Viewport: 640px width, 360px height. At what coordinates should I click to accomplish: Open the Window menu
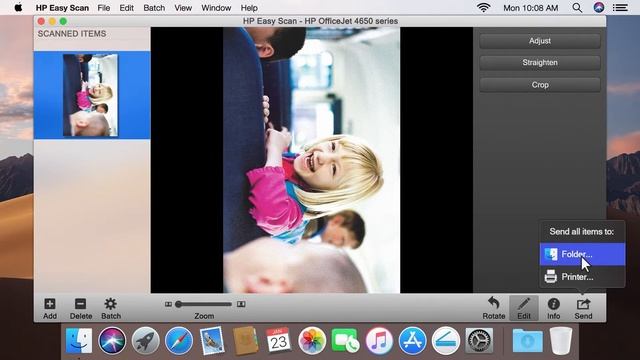click(216, 8)
